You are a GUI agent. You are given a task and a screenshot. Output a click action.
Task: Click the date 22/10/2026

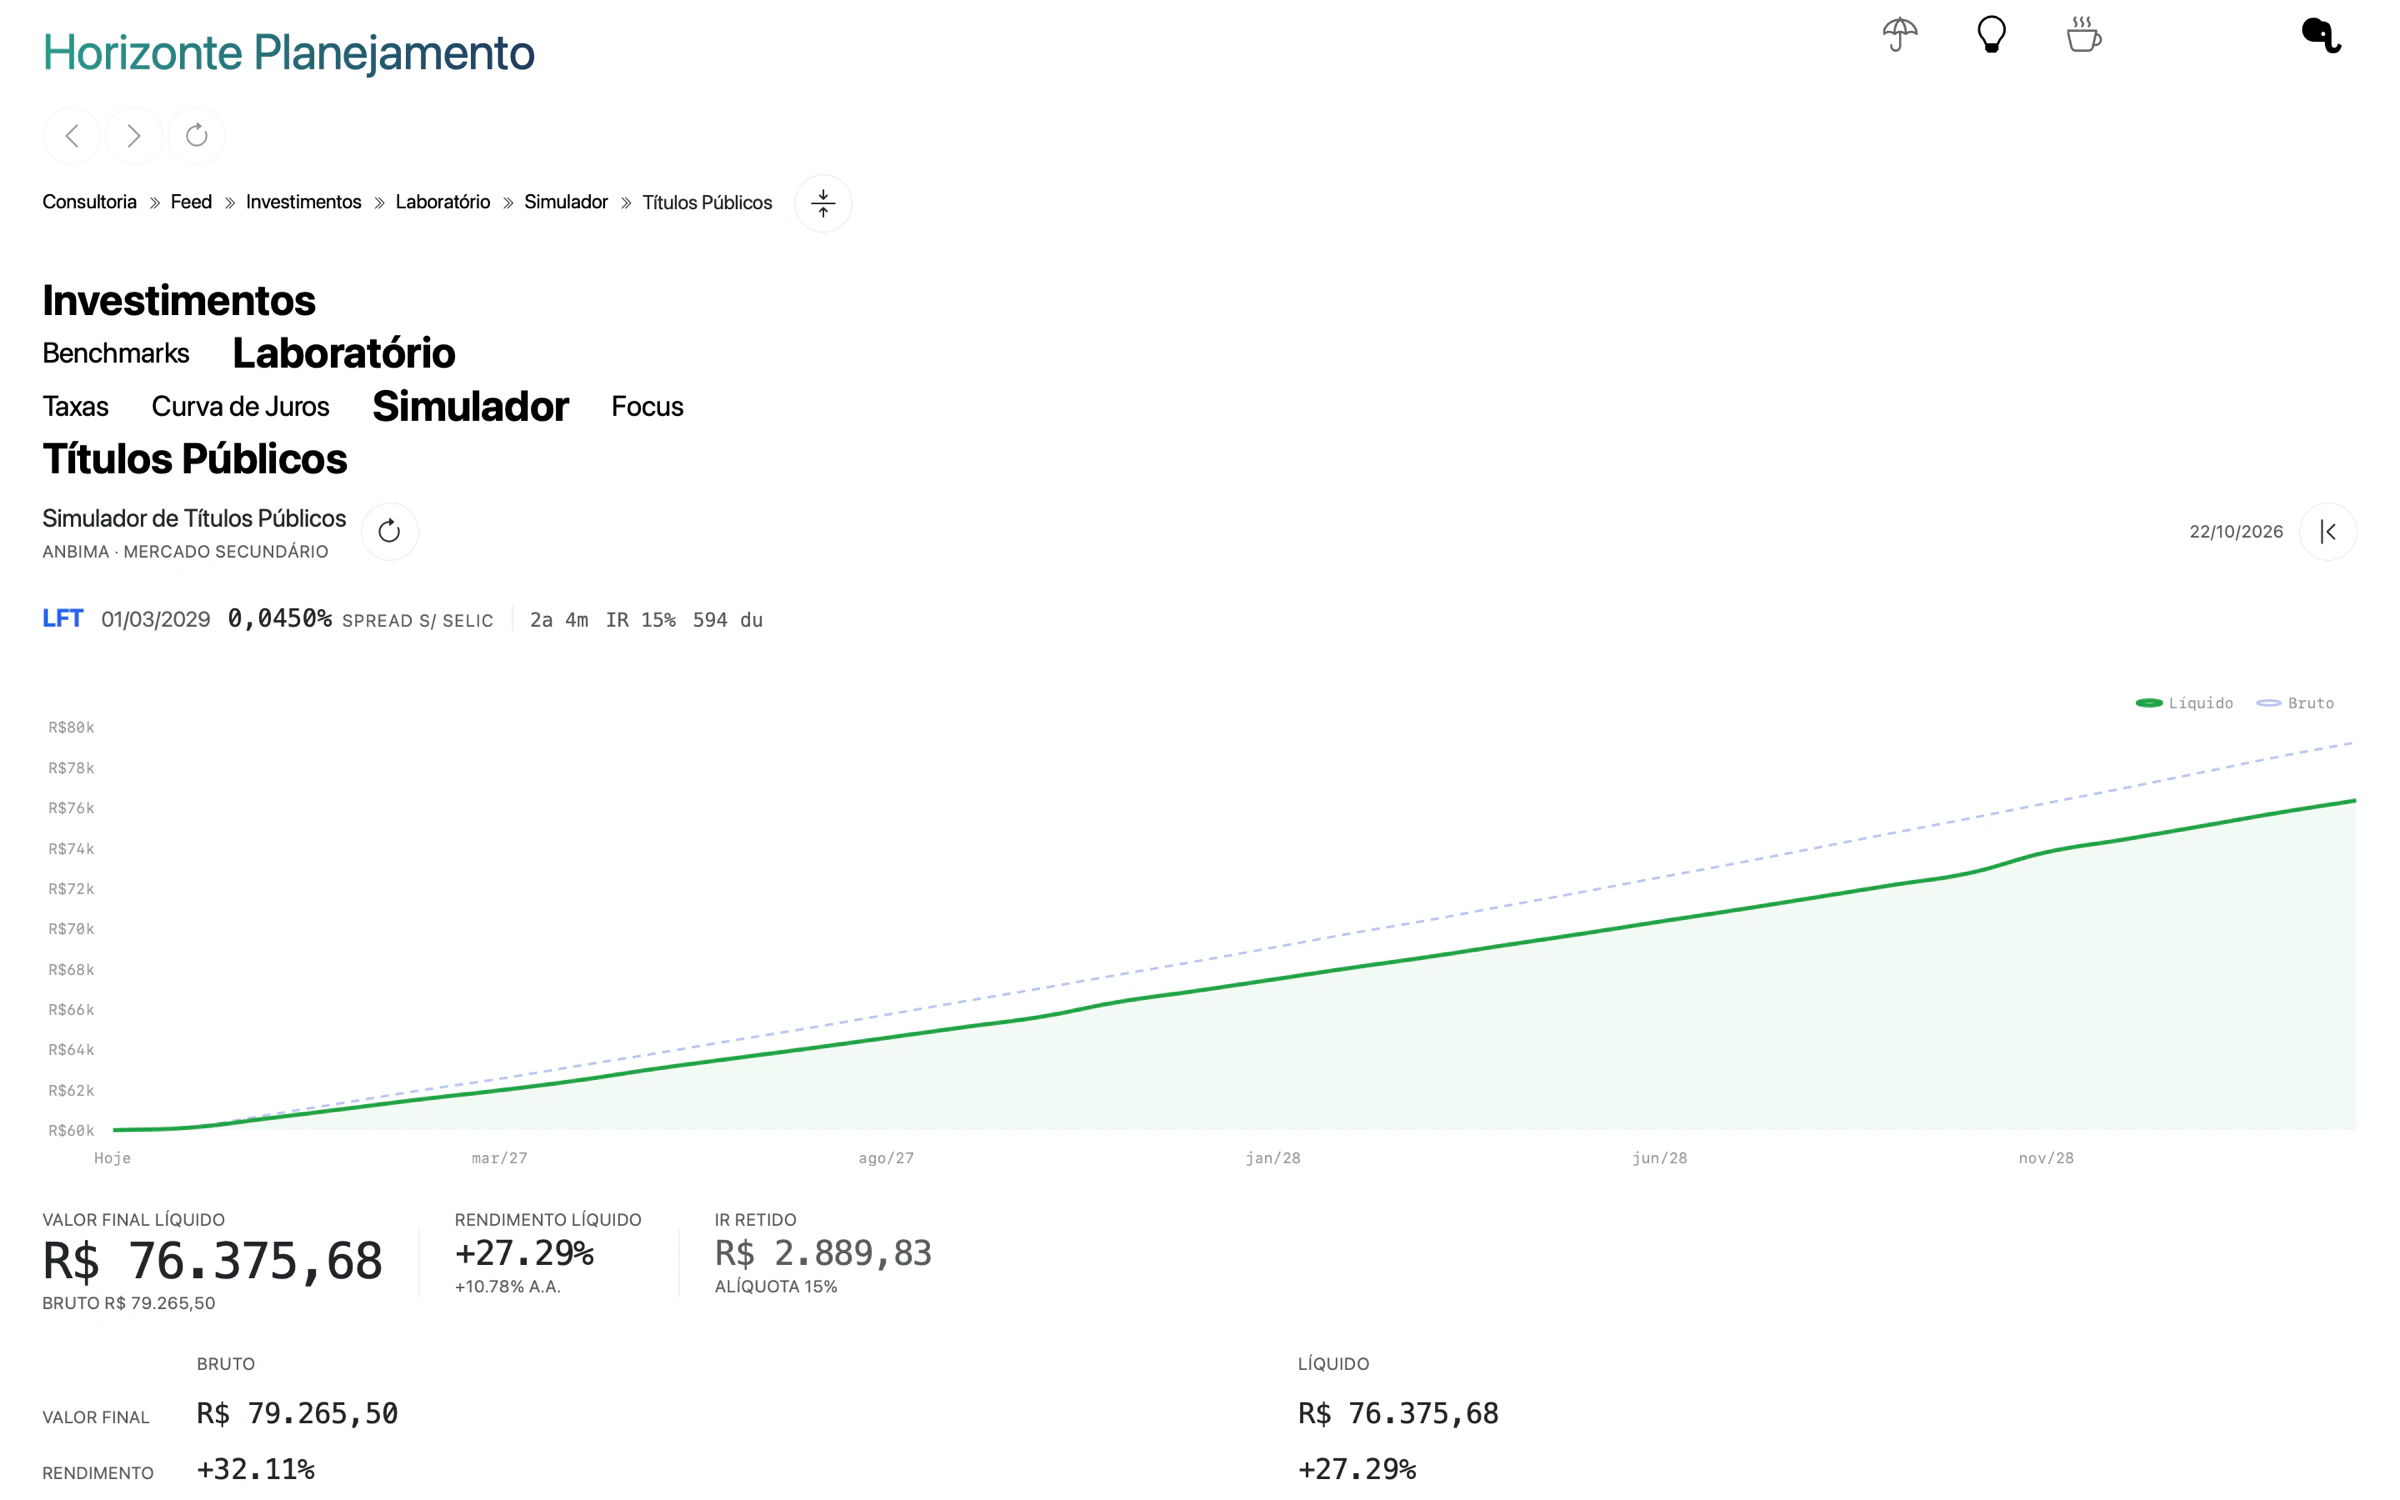(2236, 531)
